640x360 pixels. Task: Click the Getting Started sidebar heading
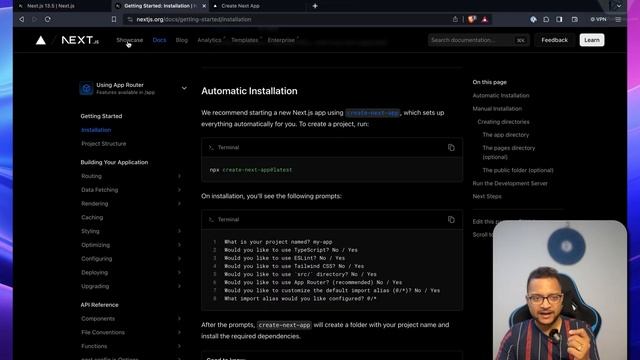101,116
